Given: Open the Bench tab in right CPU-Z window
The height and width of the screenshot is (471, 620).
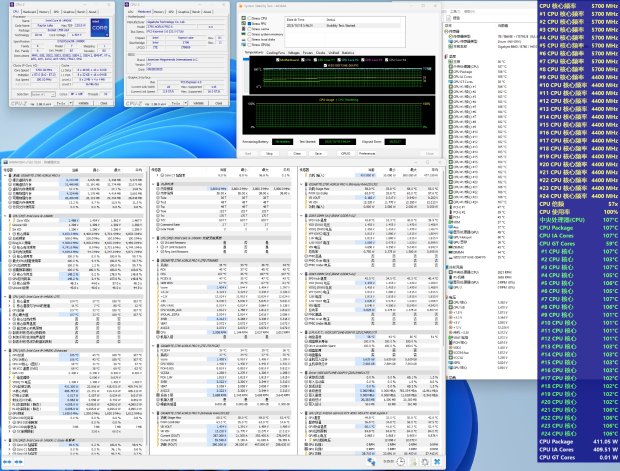Looking at the screenshot, I should coord(196,12).
